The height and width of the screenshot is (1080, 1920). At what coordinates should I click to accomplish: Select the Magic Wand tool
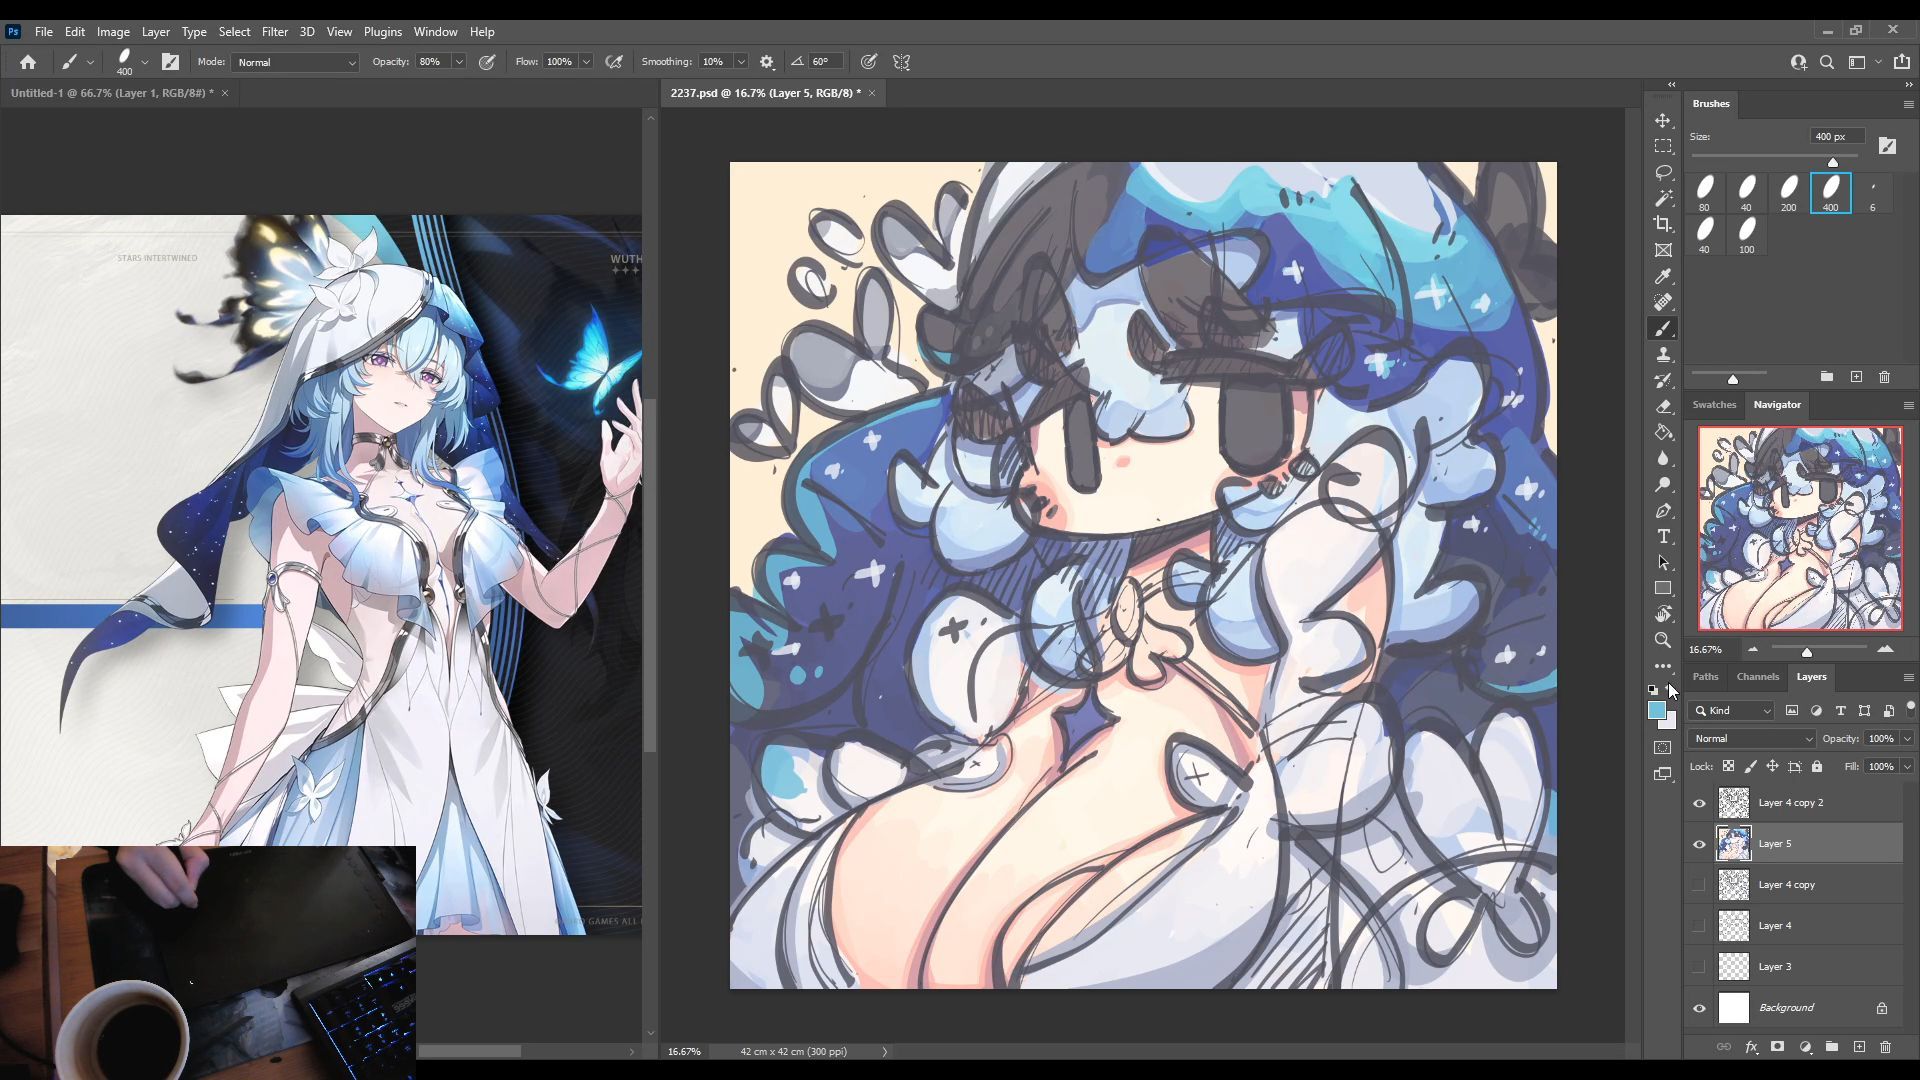tap(1663, 198)
